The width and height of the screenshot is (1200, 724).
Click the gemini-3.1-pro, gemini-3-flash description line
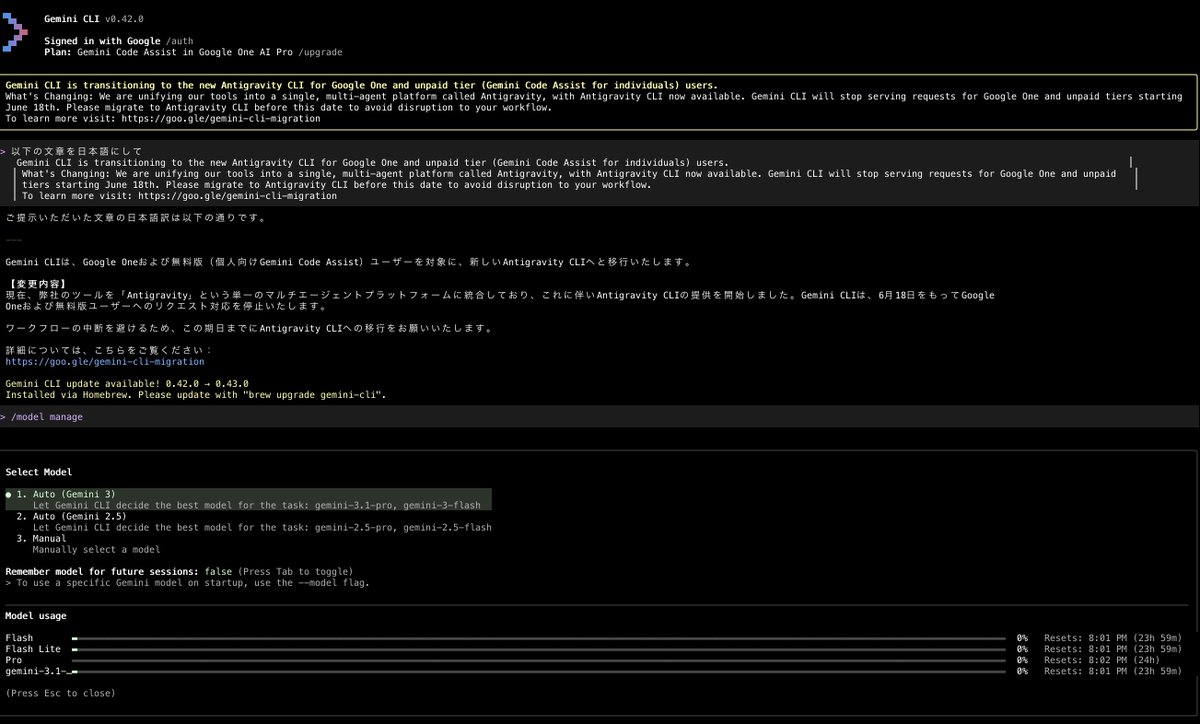click(x=256, y=505)
